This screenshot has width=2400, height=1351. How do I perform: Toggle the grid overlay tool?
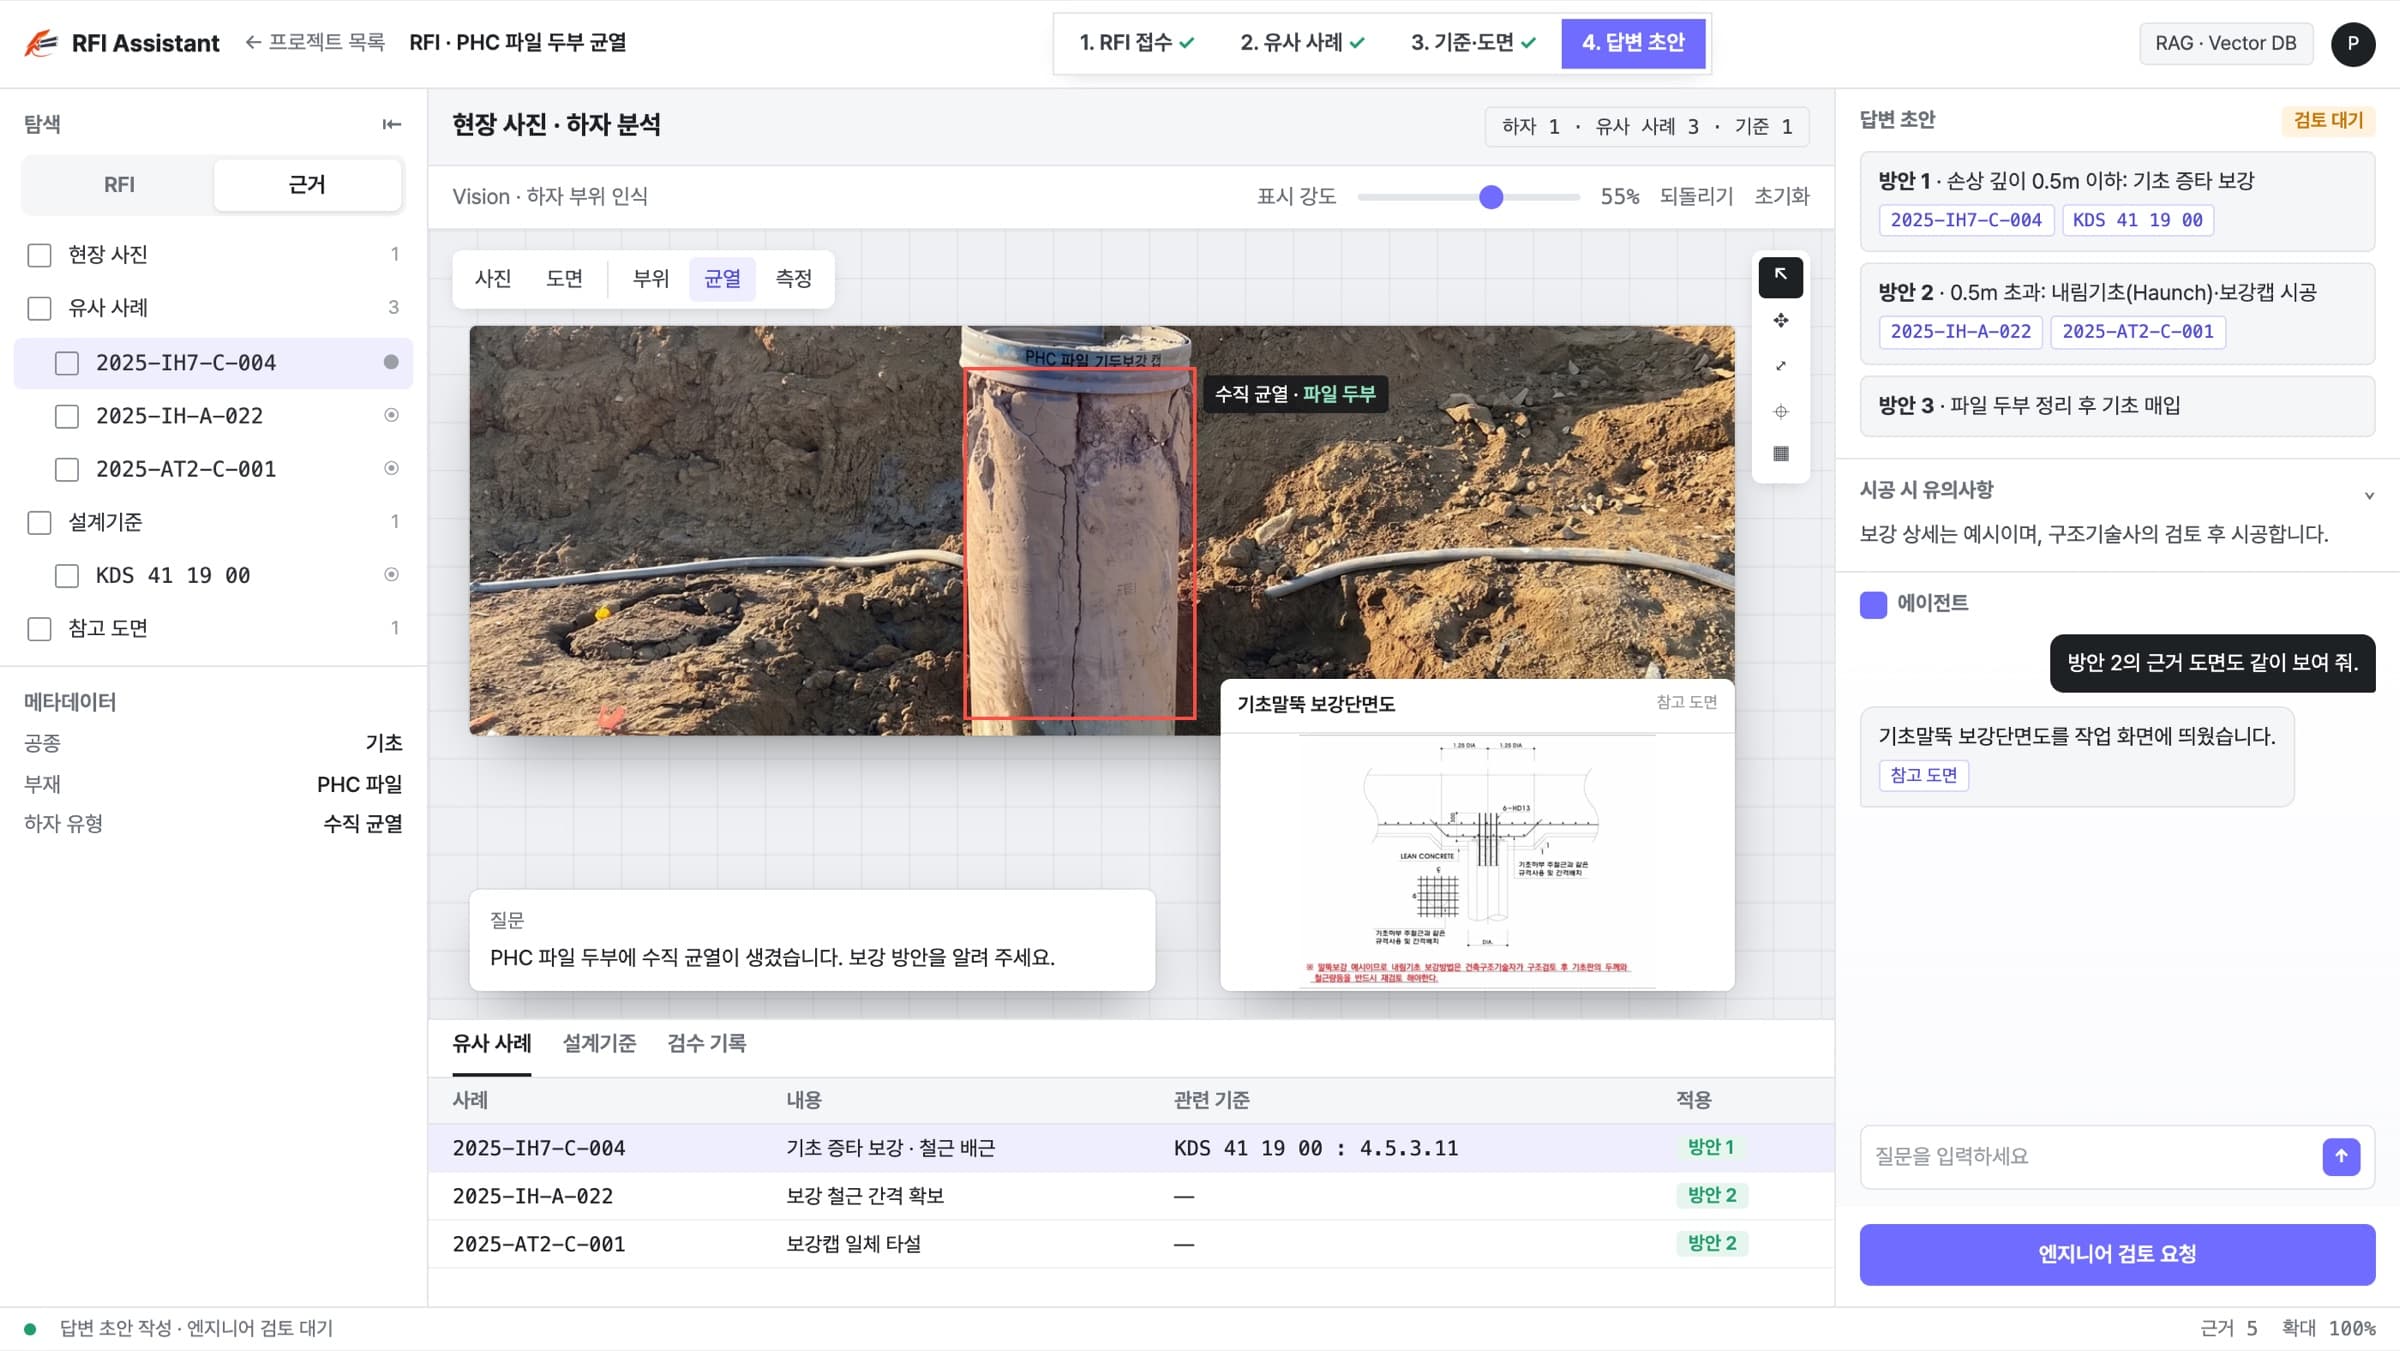(x=1780, y=454)
